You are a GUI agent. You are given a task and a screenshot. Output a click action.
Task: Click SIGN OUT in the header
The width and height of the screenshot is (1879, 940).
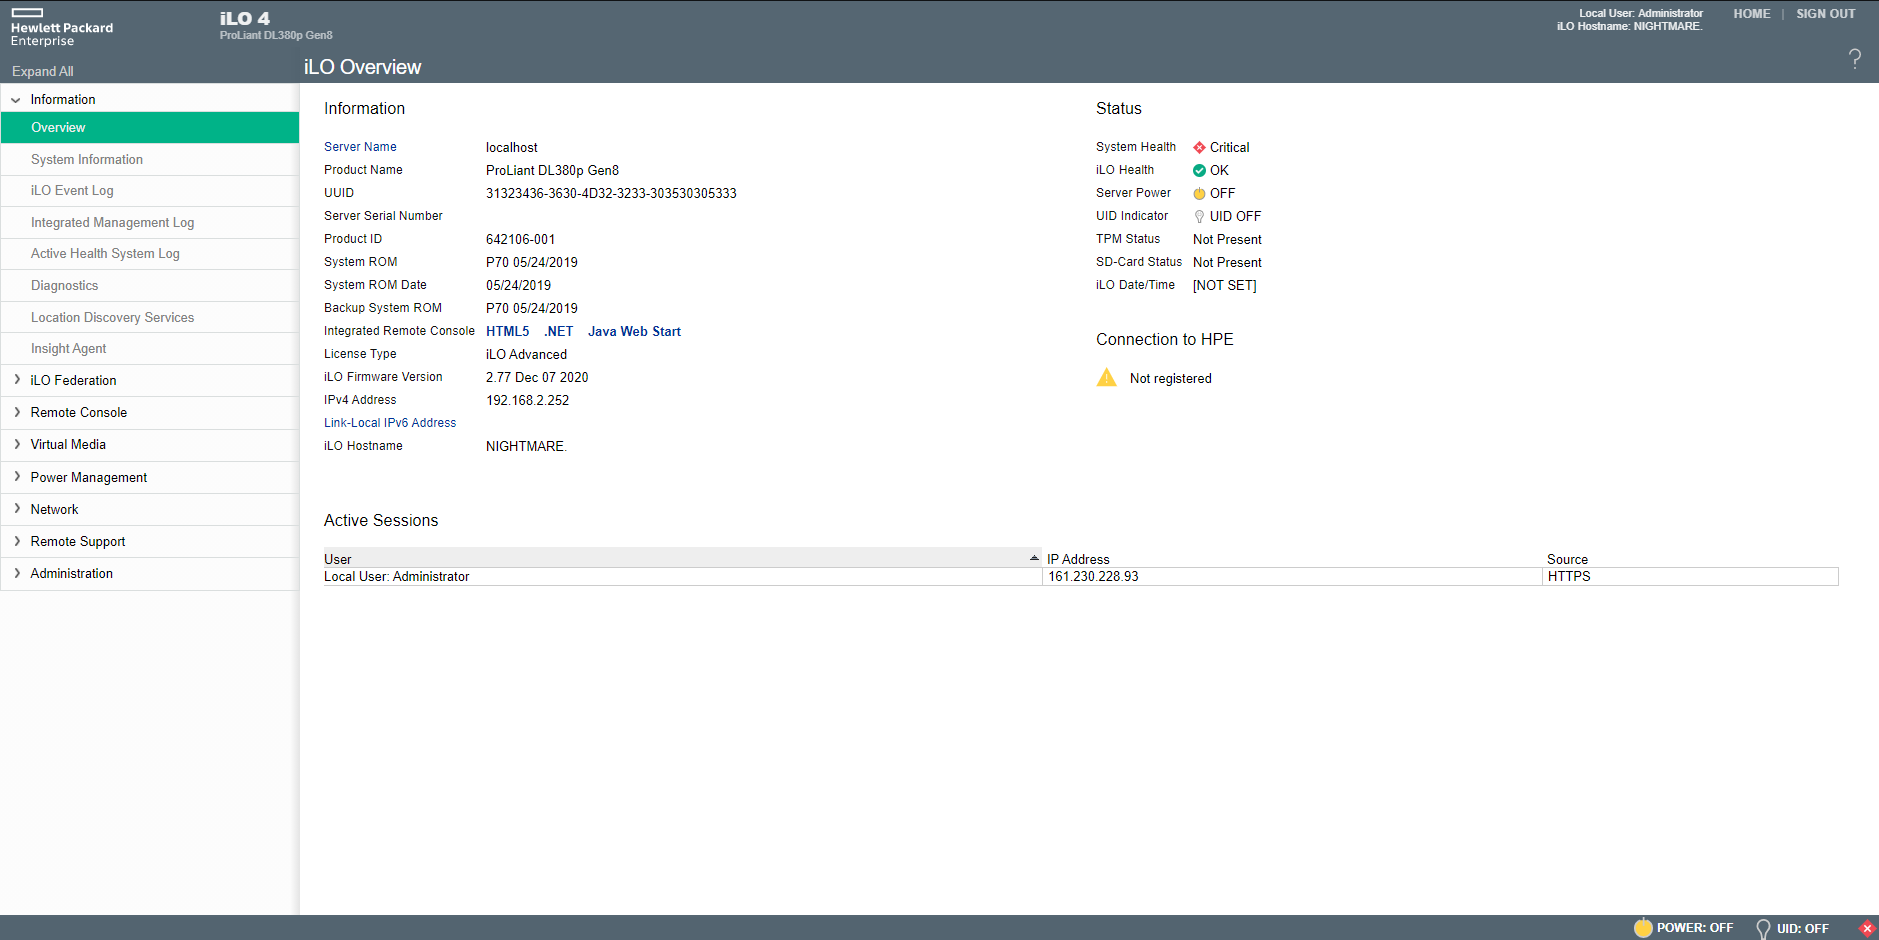[x=1825, y=14]
